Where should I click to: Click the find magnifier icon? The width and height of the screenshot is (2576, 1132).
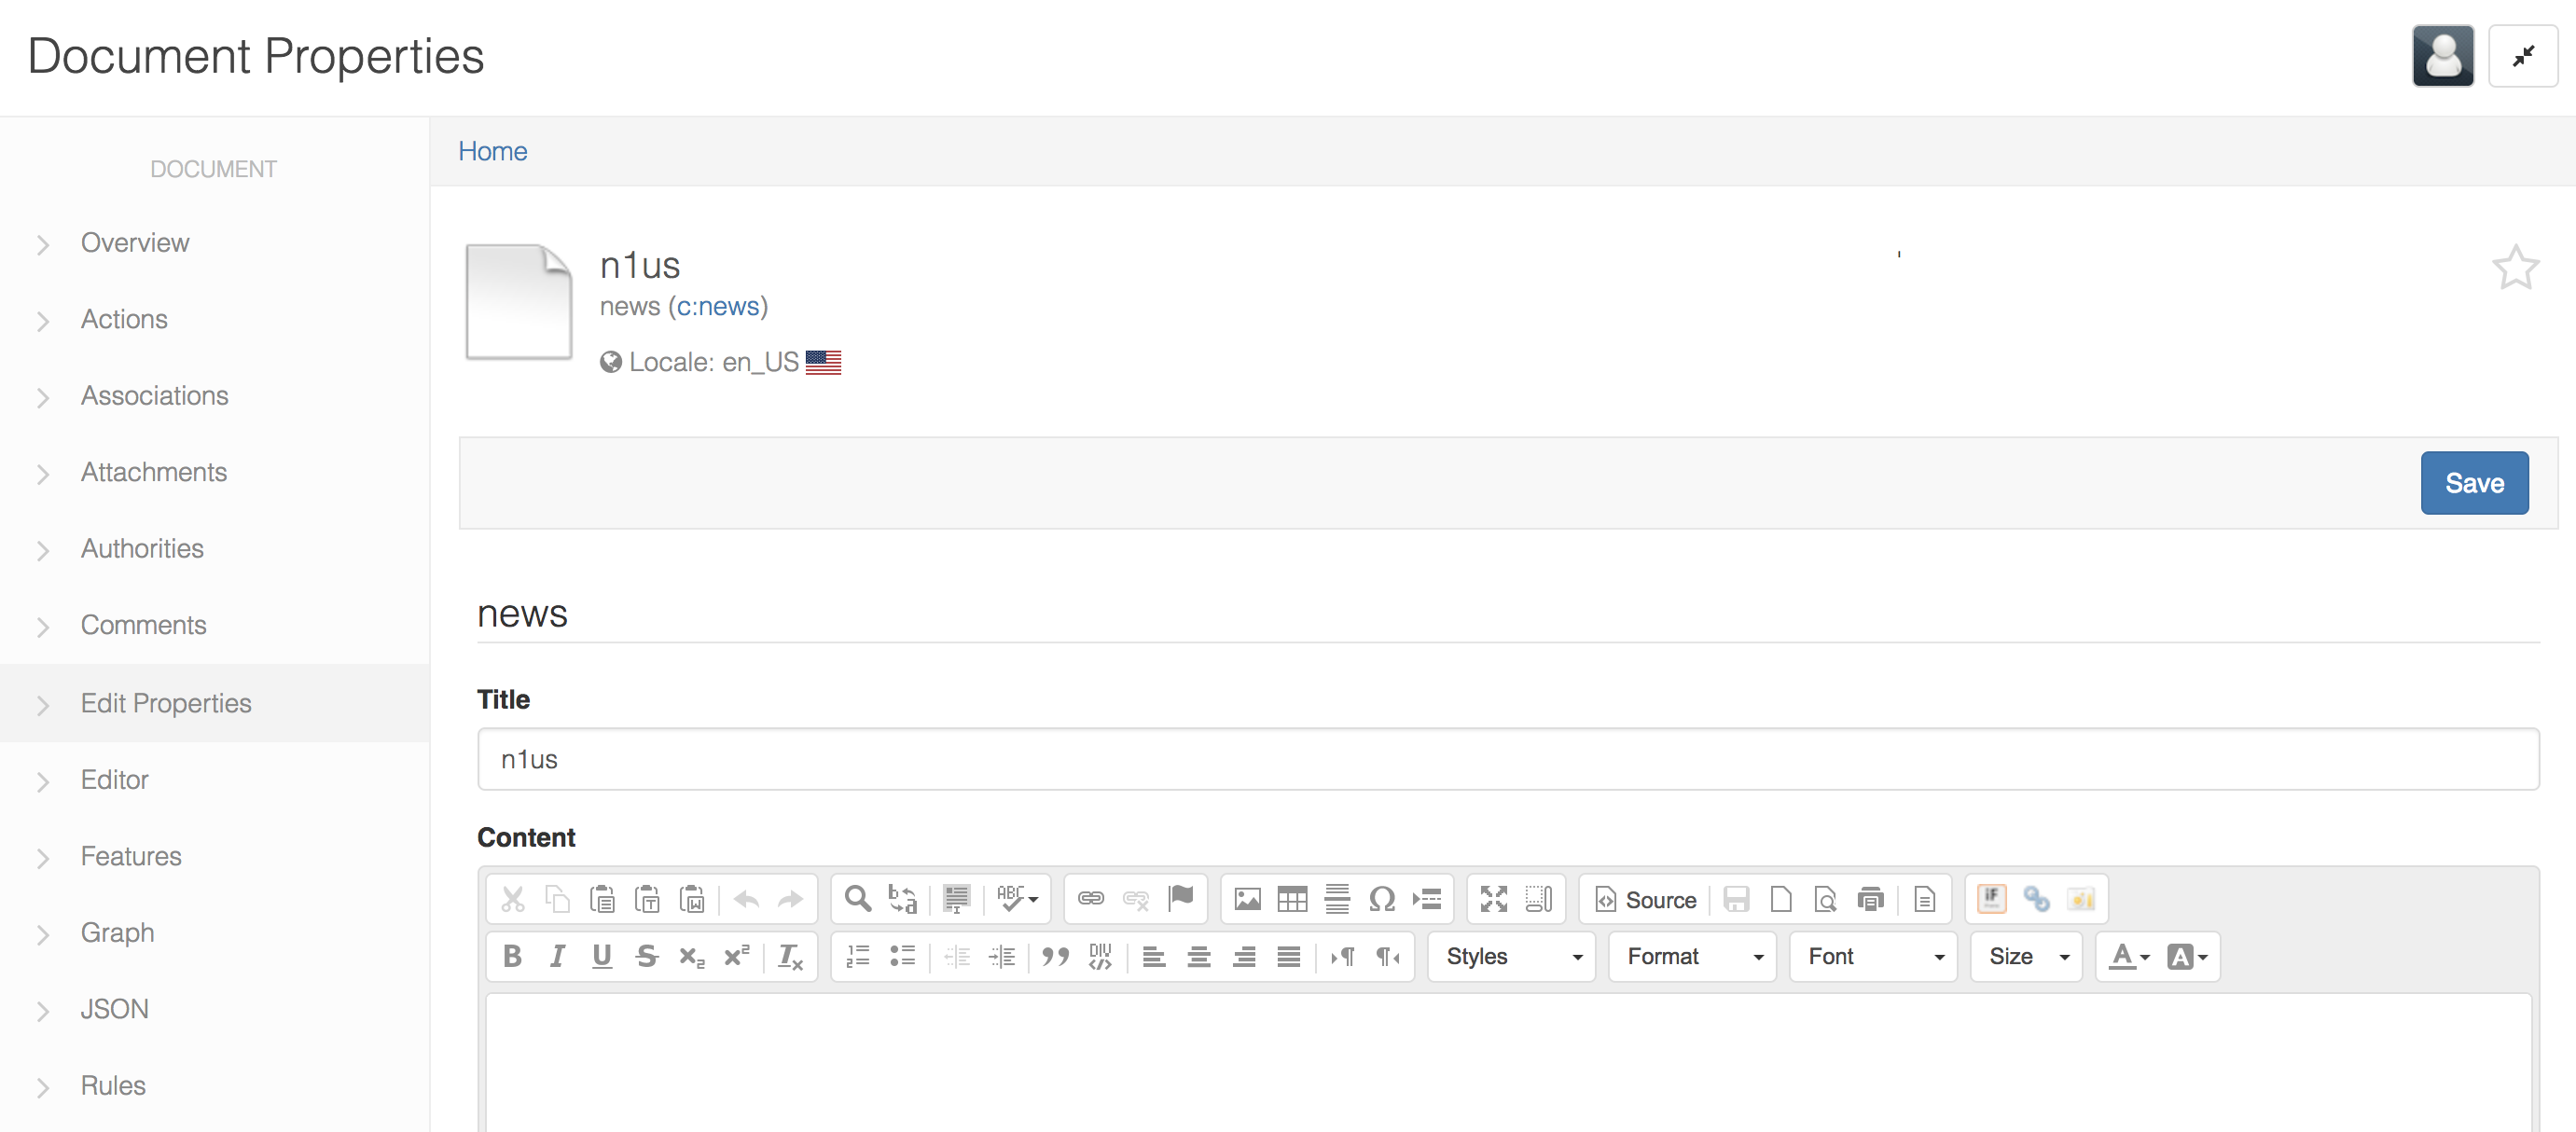coord(857,900)
